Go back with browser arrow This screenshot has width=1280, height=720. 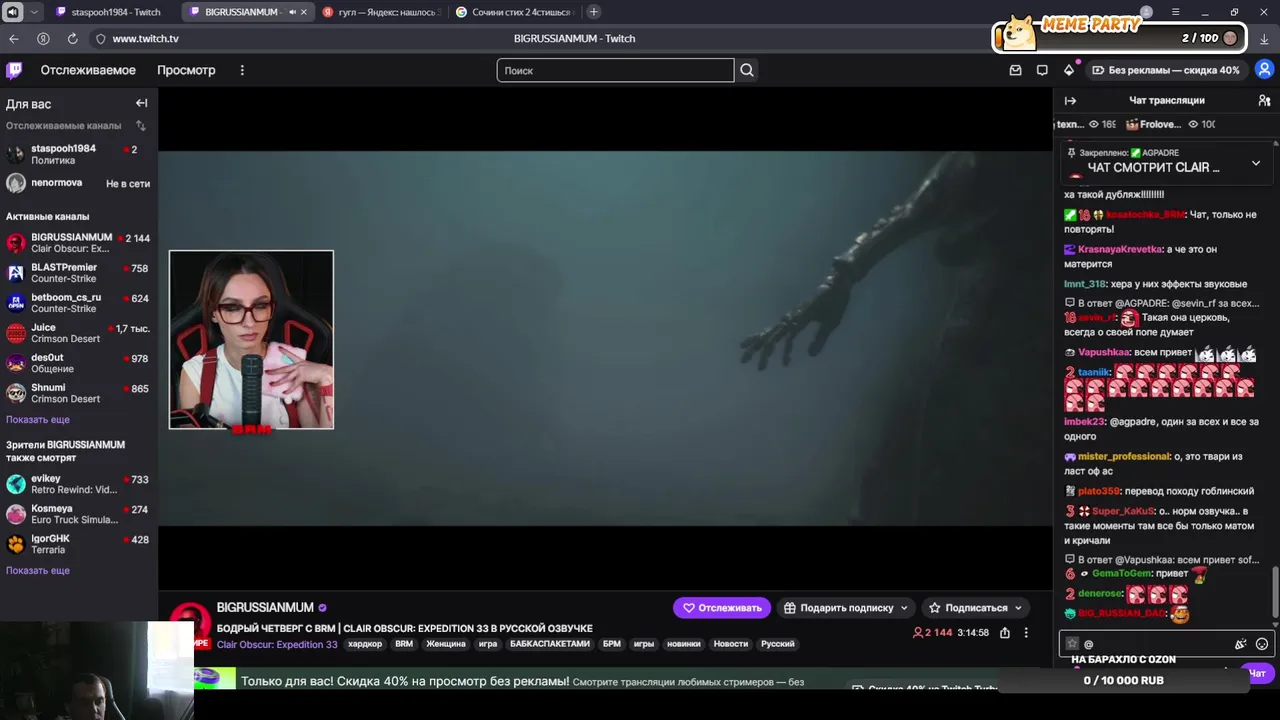[x=13, y=38]
